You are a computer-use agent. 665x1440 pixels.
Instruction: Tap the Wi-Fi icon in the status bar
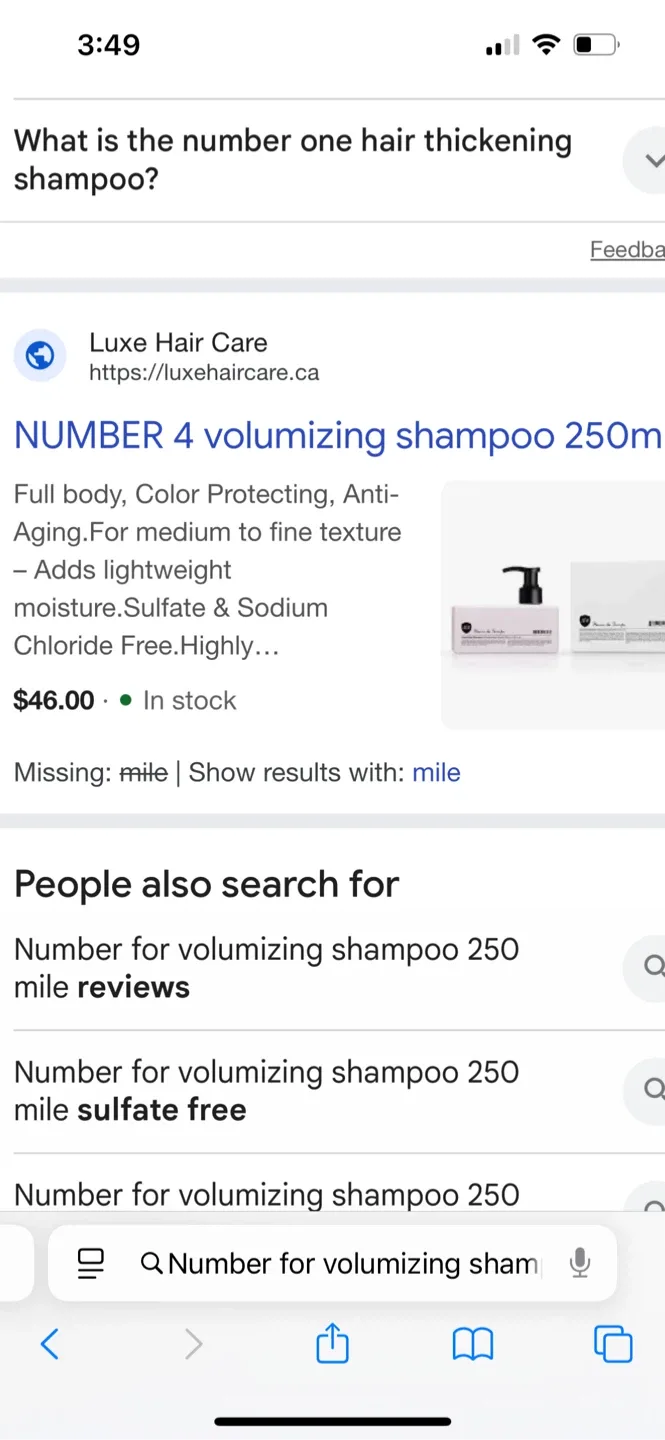click(546, 43)
